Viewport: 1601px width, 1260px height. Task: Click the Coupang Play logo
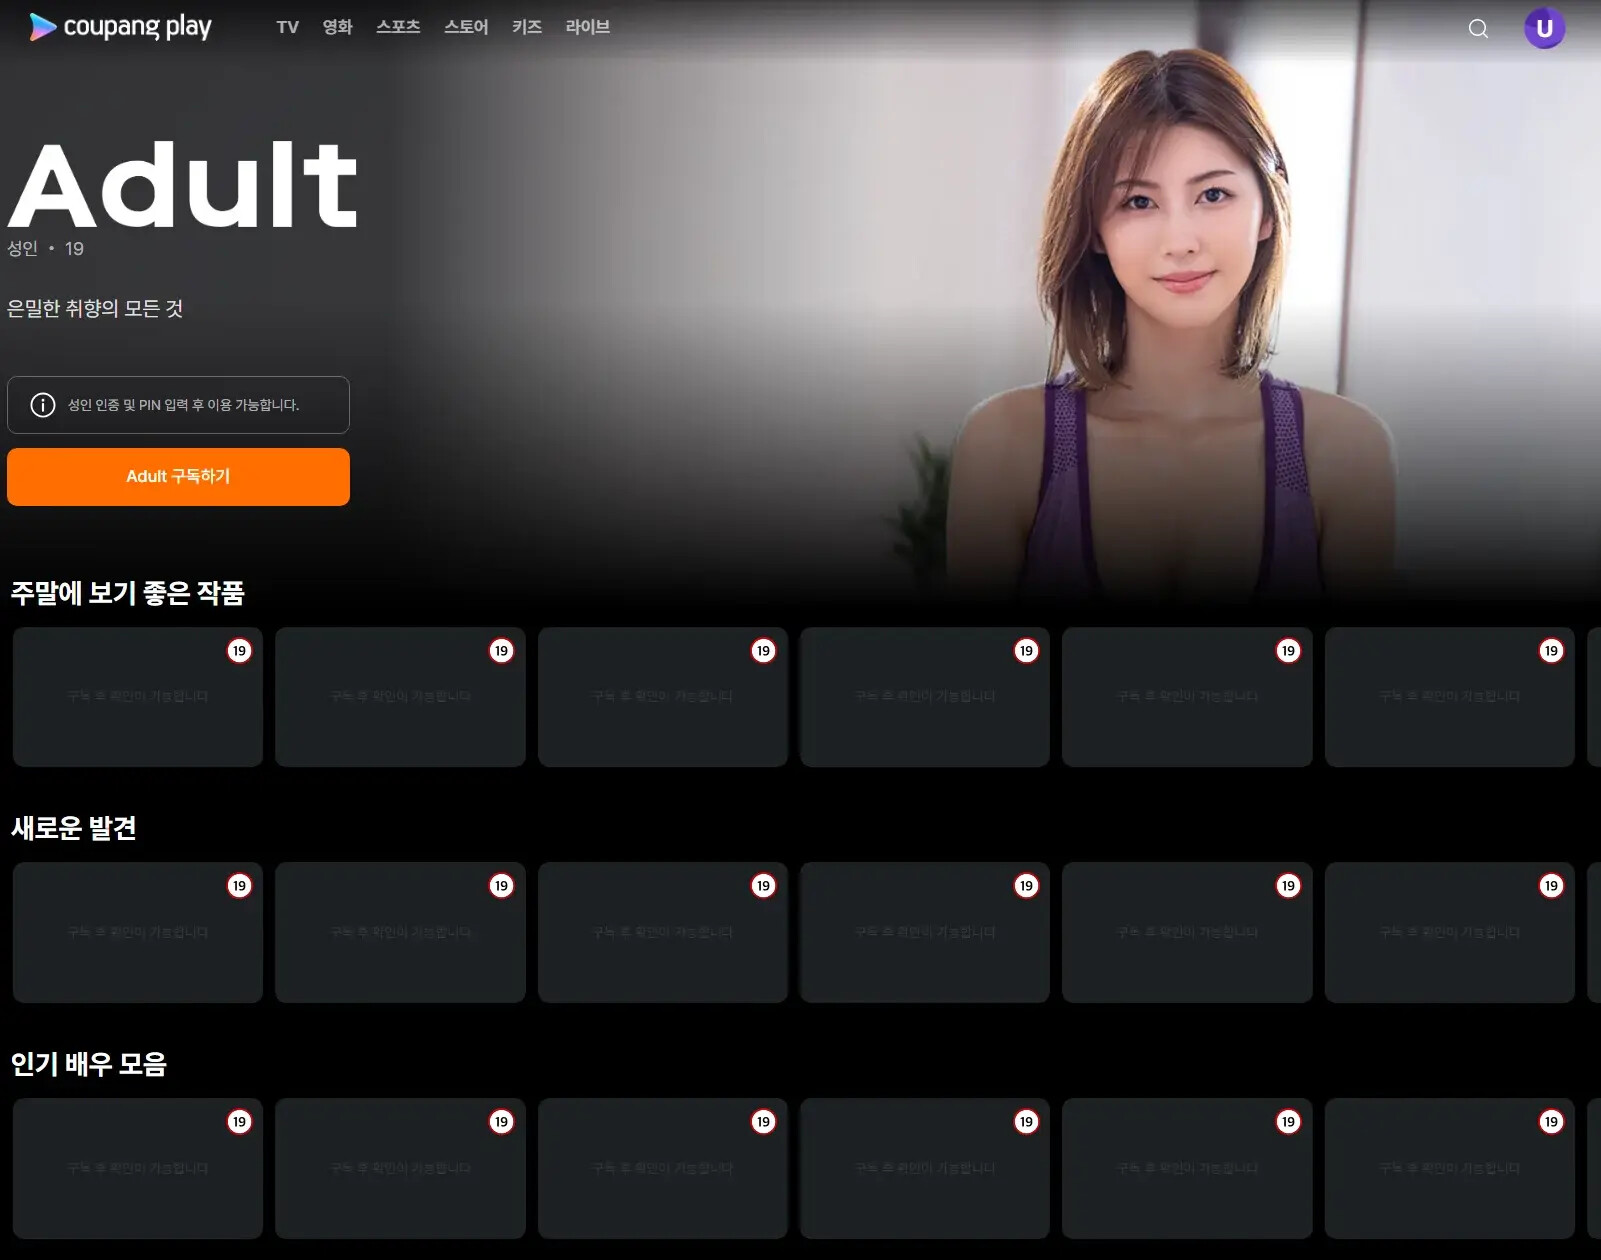pyautogui.click(x=120, y=27)
